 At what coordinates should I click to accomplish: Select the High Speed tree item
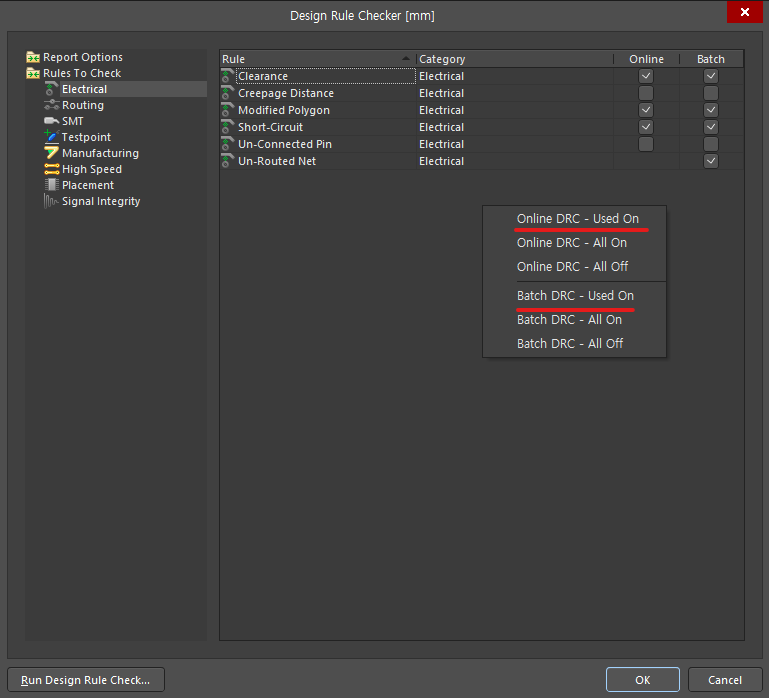(92, 169)
